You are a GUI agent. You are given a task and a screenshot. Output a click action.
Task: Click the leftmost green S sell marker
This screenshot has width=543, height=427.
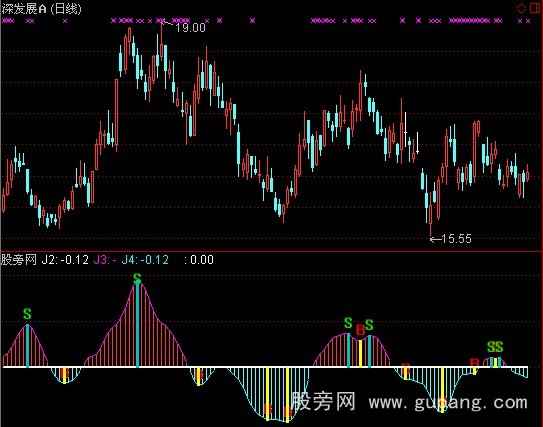click(27, 314)
